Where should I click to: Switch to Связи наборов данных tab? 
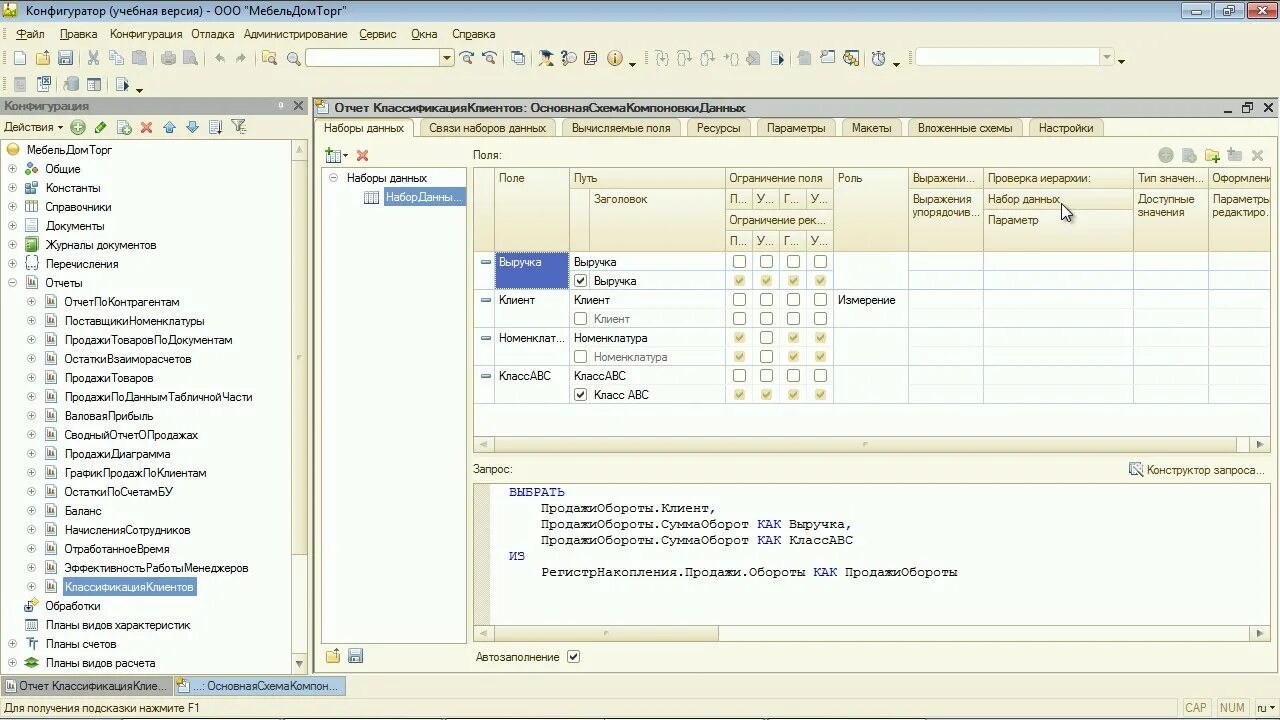[x=487, y=128]
